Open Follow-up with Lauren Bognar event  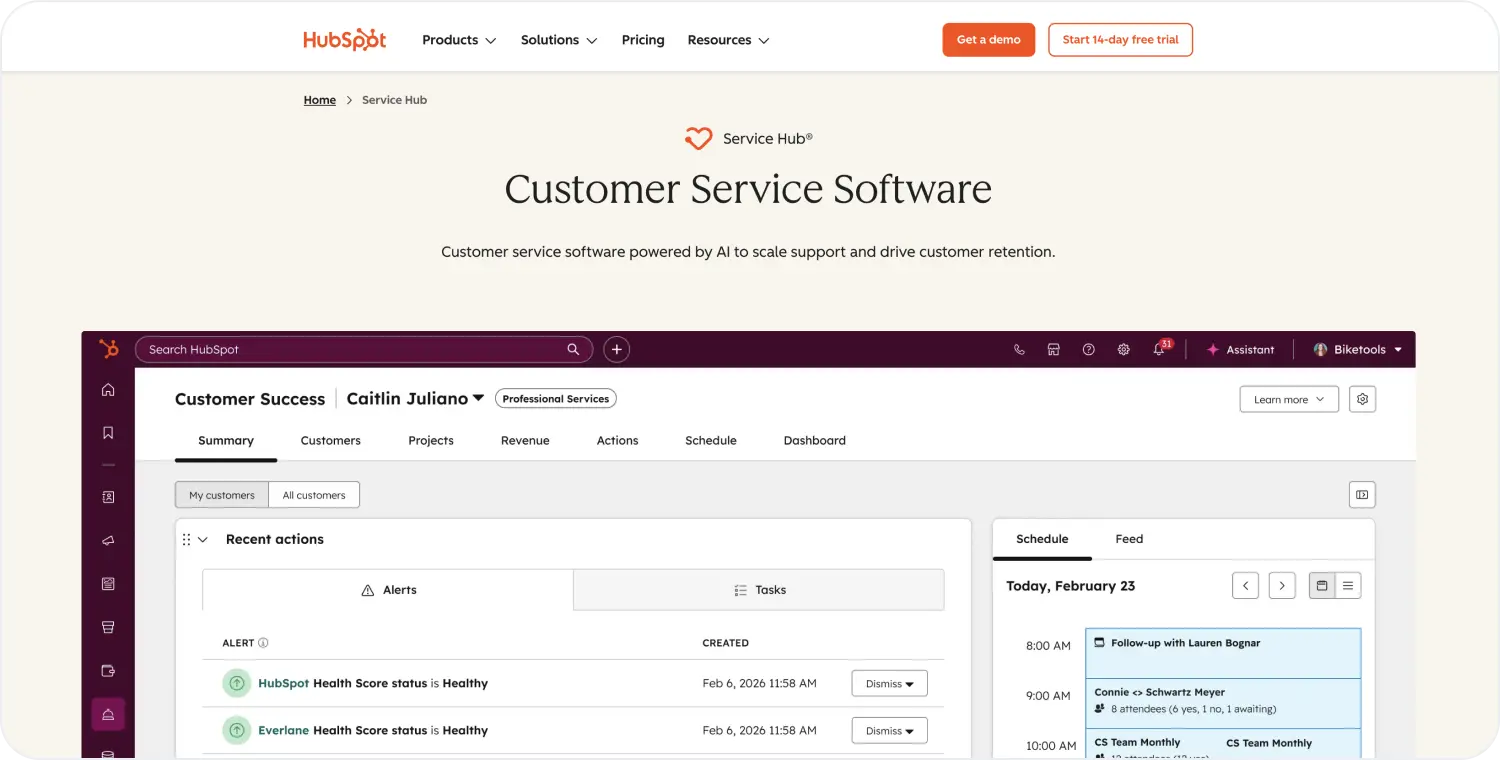coord(1223,653)
